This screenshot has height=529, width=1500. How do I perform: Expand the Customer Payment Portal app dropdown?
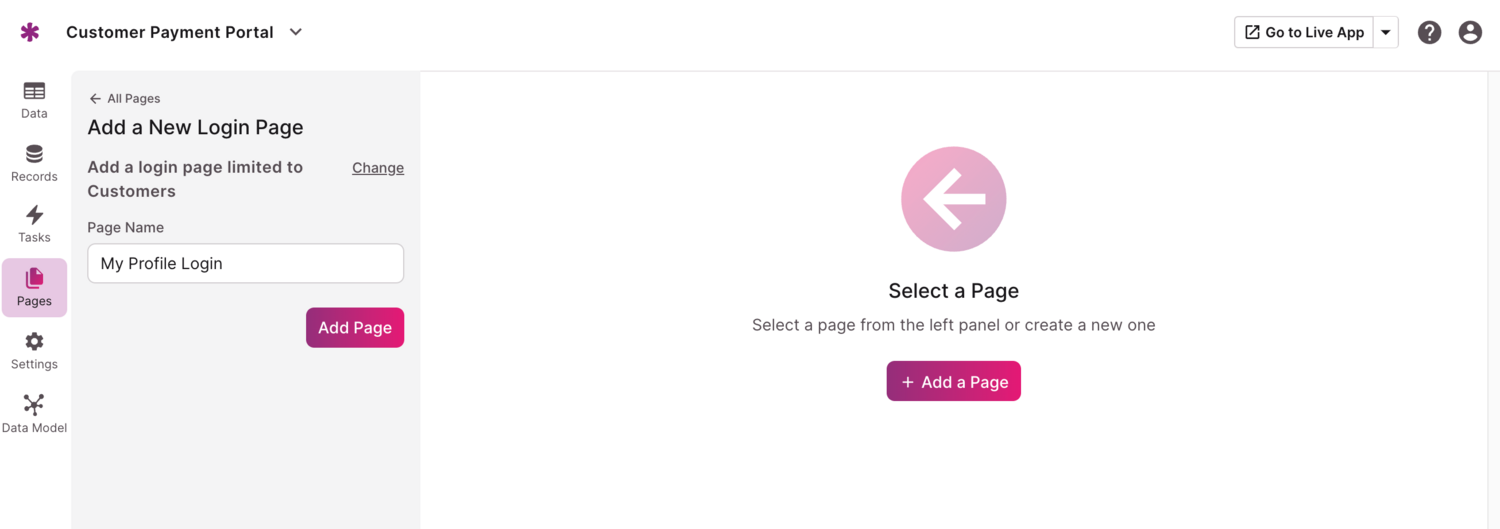[296, 32]
